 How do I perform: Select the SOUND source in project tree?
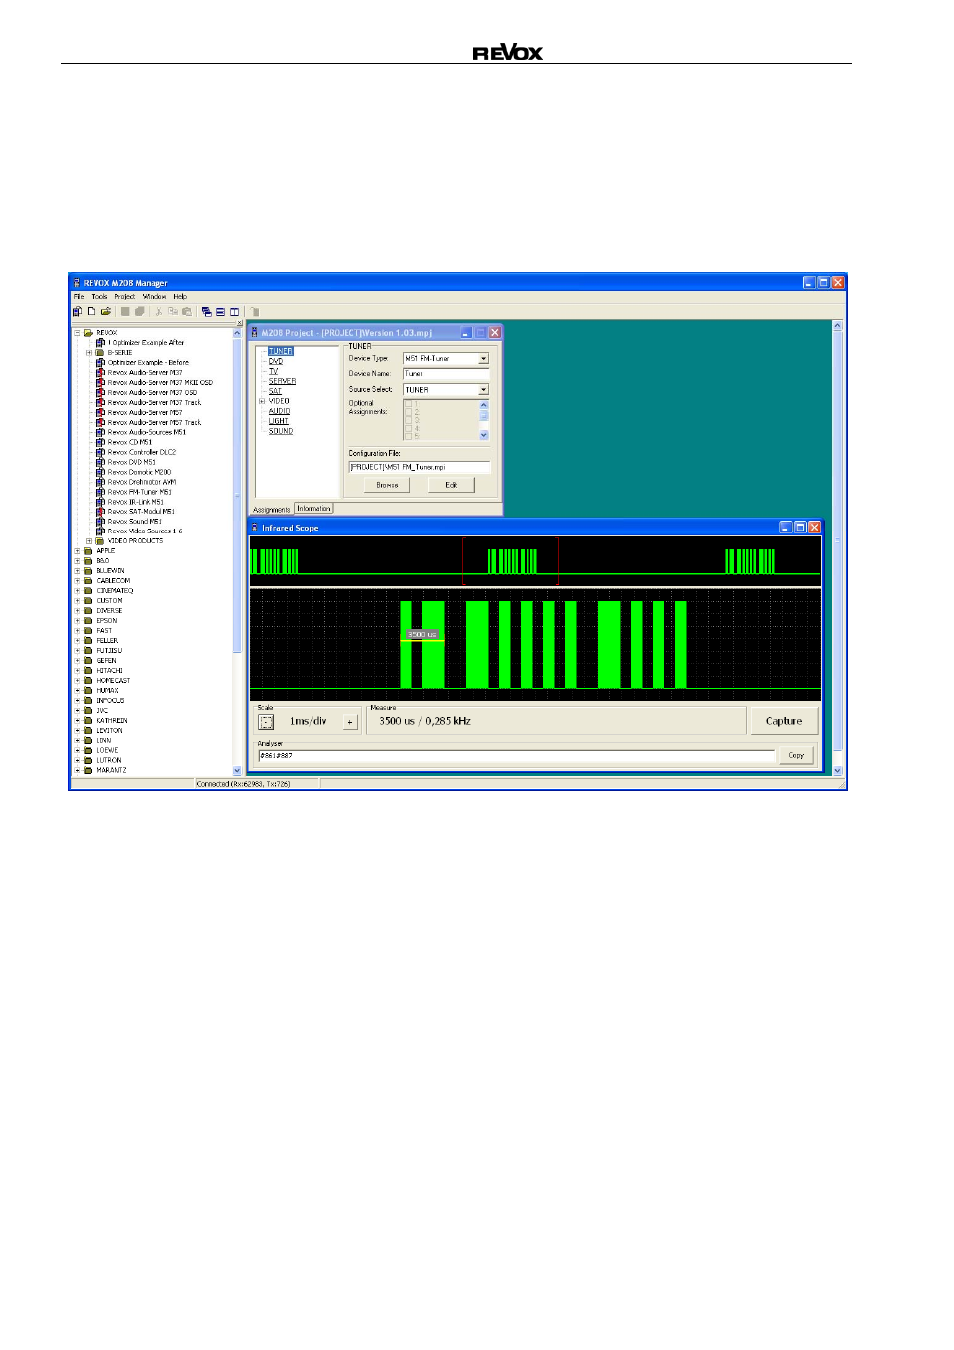pos(281,431)
